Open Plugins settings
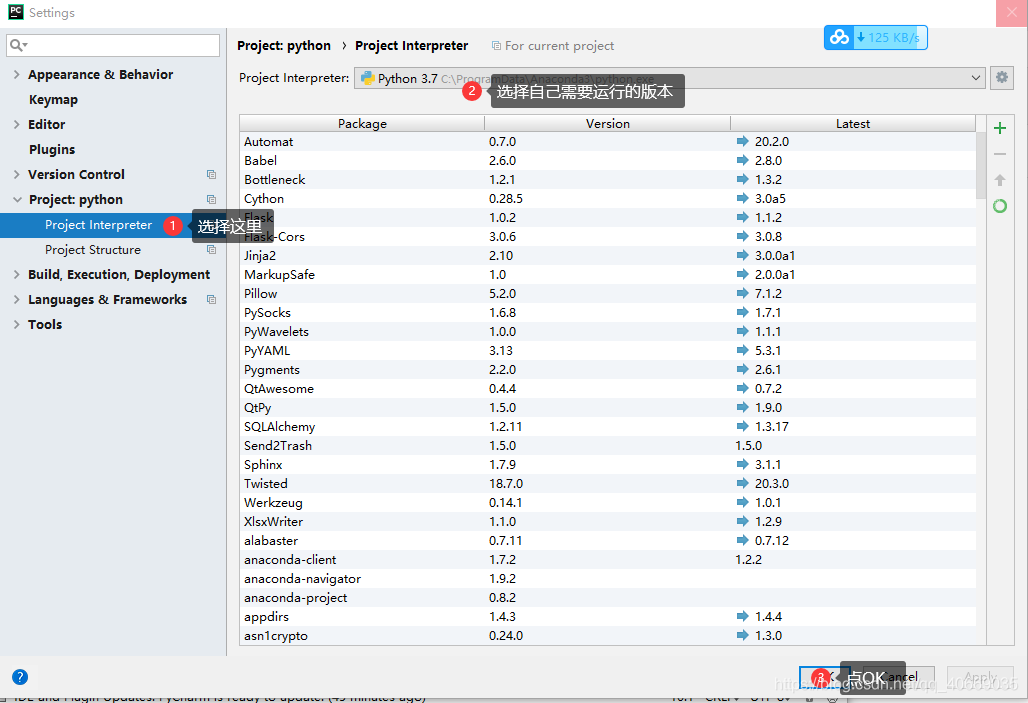The width and height of the screenshot is (1028, 703). [x=52, y=150]
